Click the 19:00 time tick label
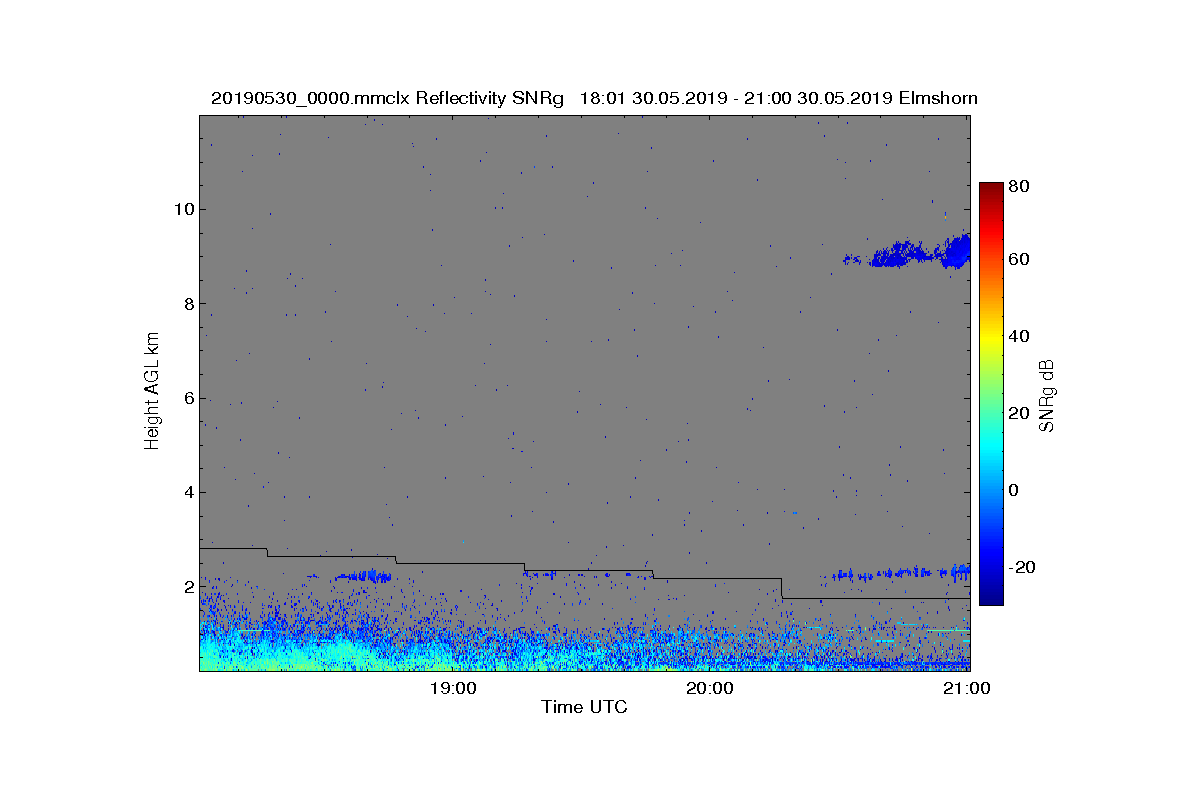 click(x=453, y=688)
